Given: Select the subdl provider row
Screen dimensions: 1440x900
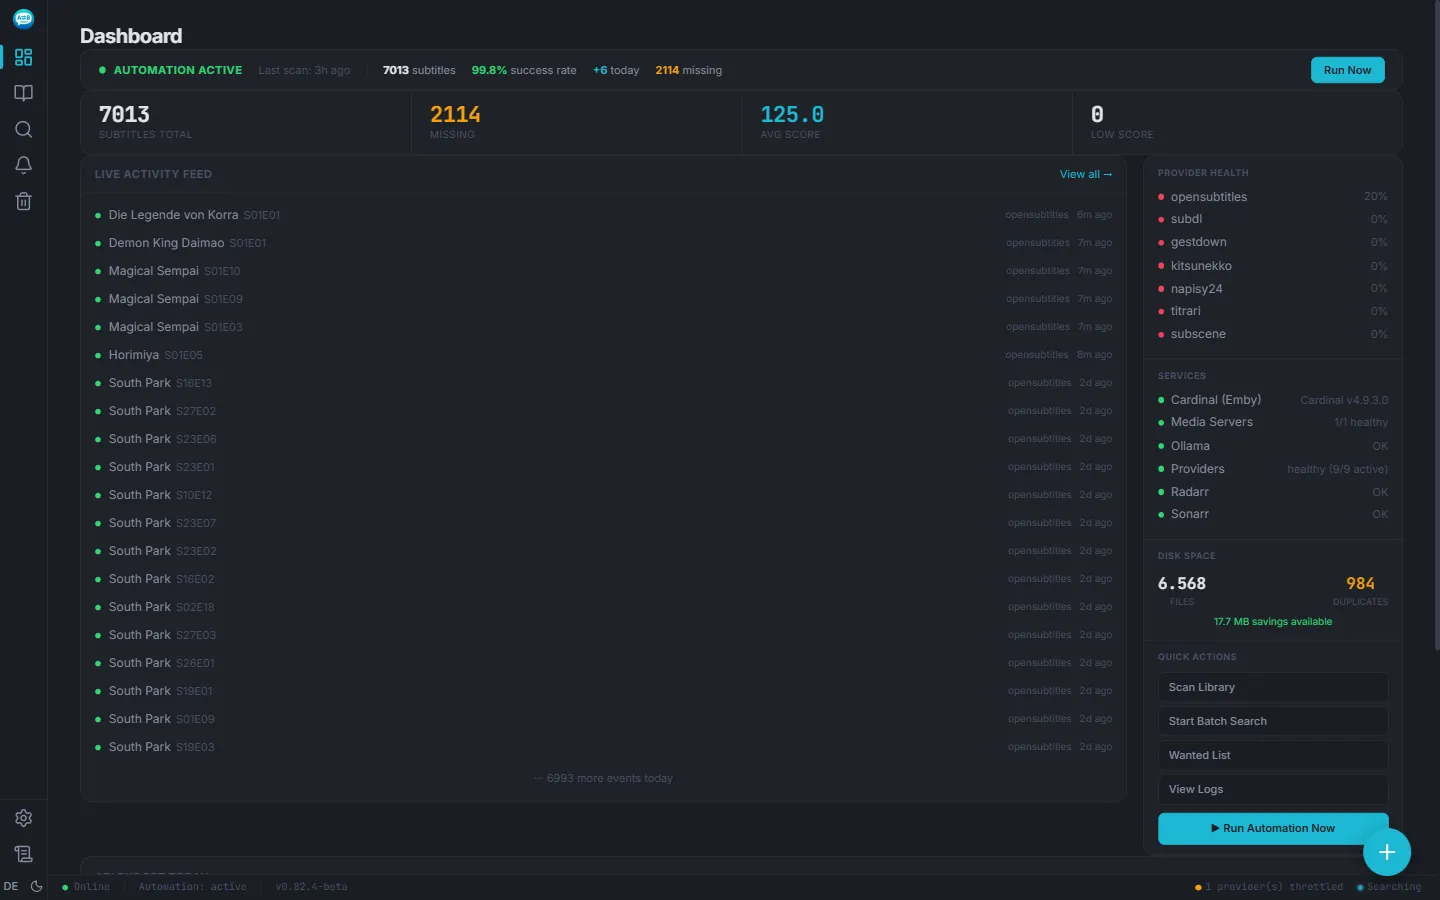Looking at the screenshot, I should coord(1273,219).
